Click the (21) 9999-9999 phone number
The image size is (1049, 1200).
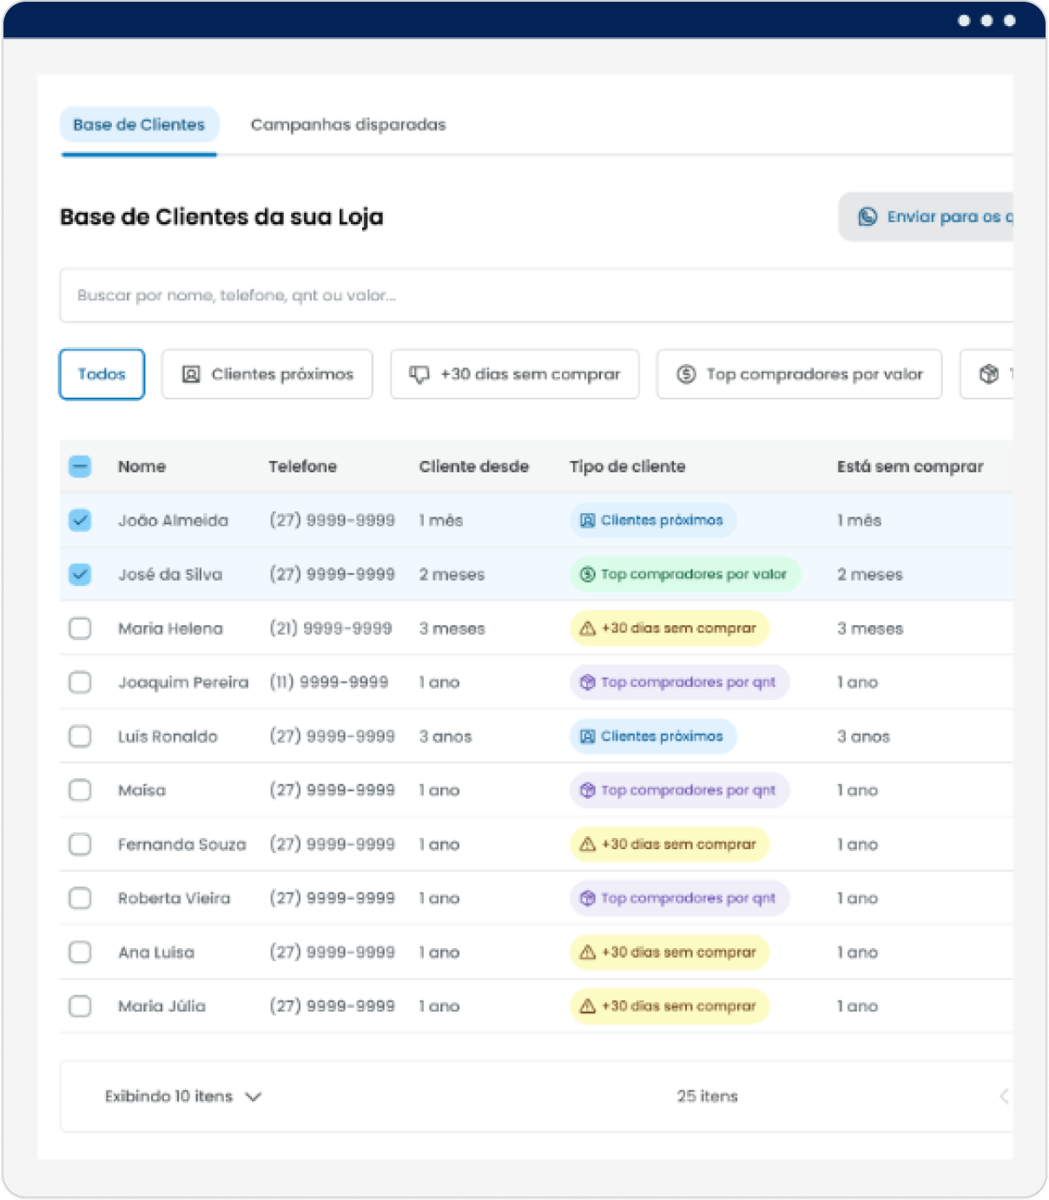point(331,628)
